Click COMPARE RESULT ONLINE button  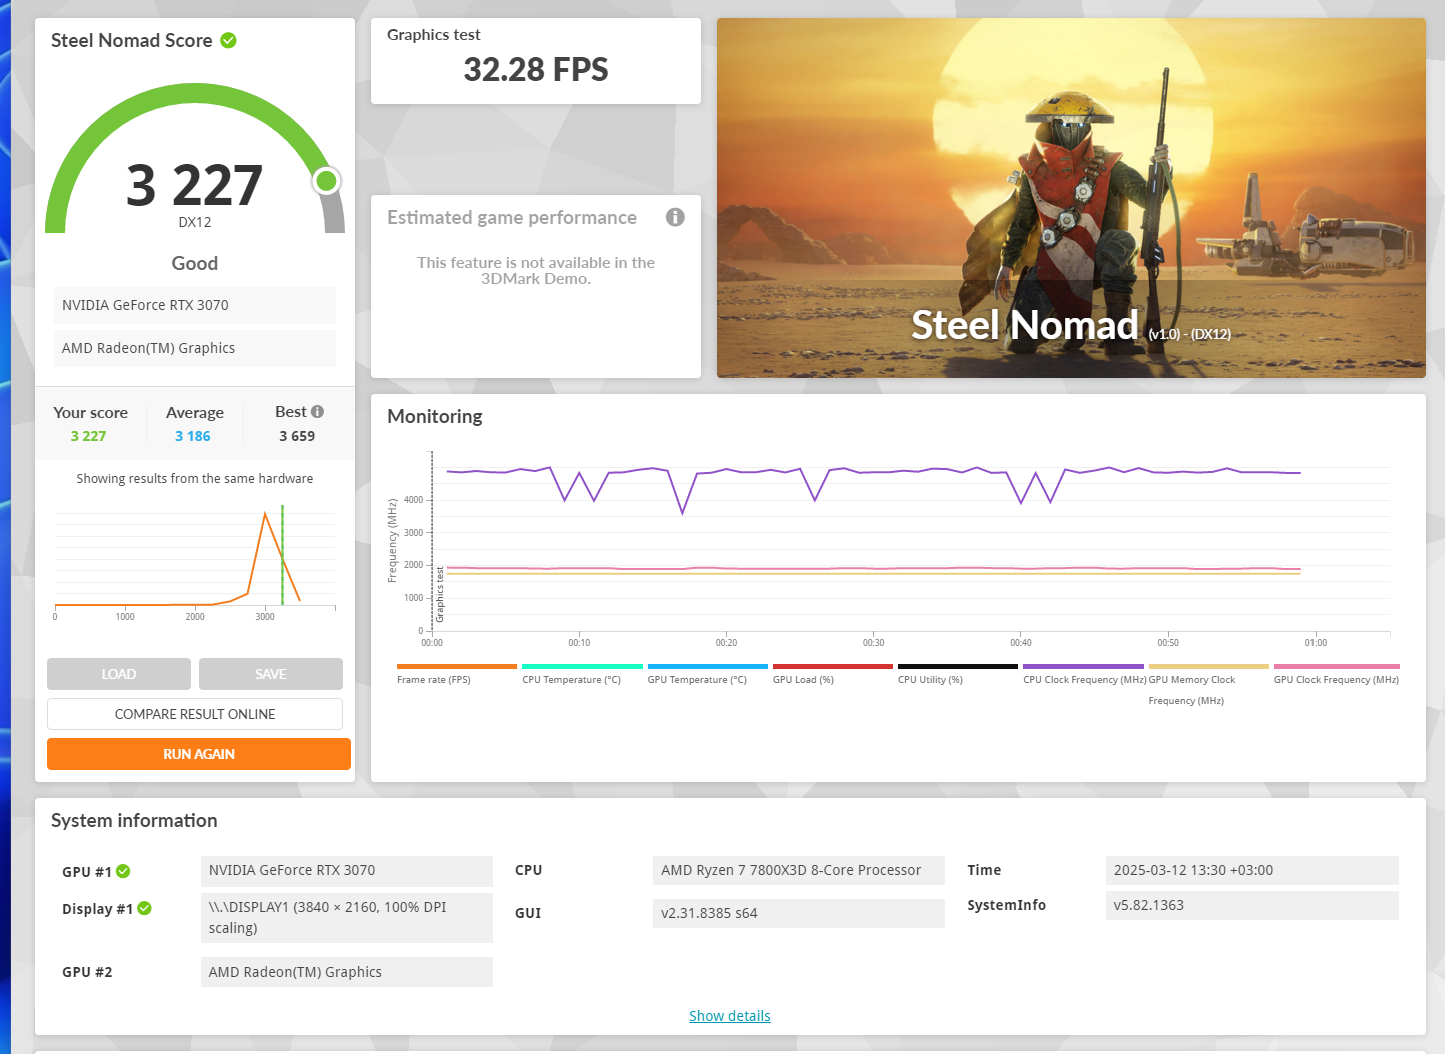point(195,714)
